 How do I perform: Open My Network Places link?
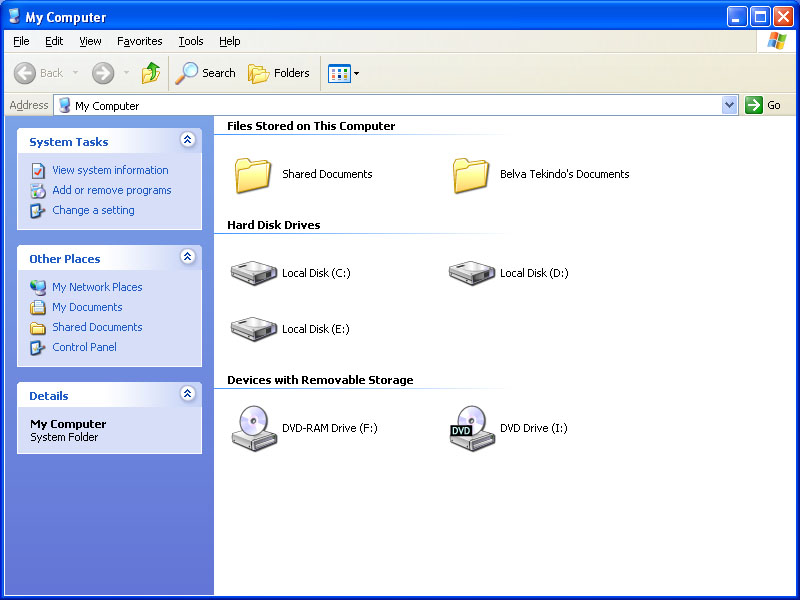(x=97, y=287)
